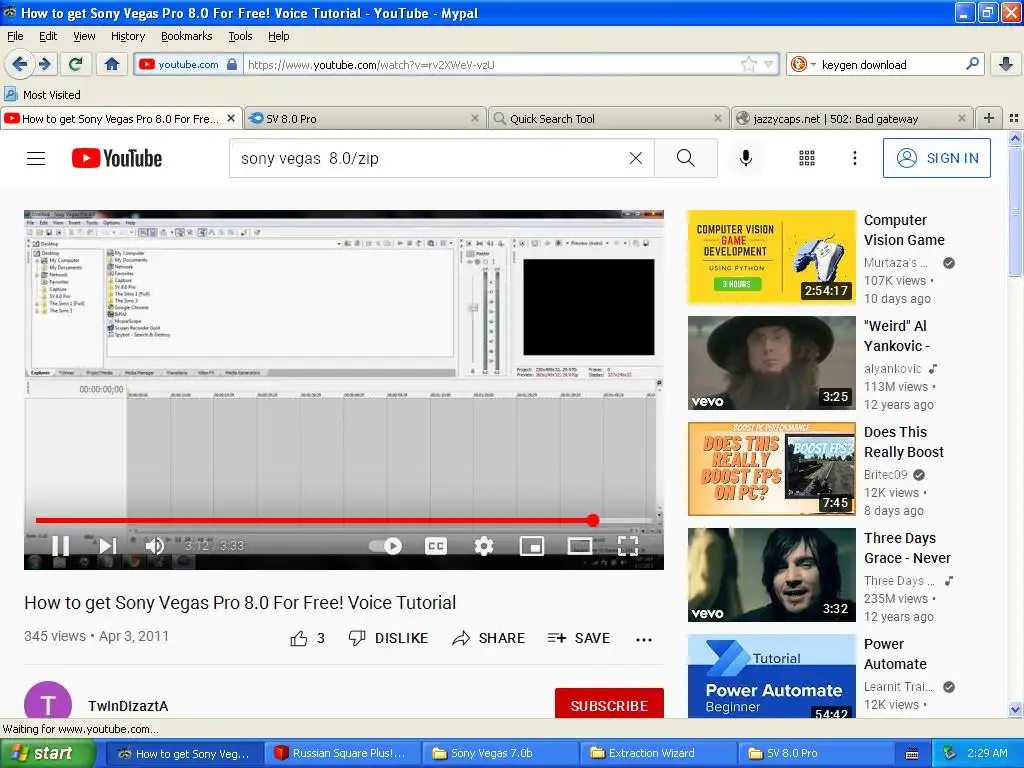This screenshot has width=1024, height=768.
Task: Open the Downloads arrow icon
Action: click(x=1006, y=64)
